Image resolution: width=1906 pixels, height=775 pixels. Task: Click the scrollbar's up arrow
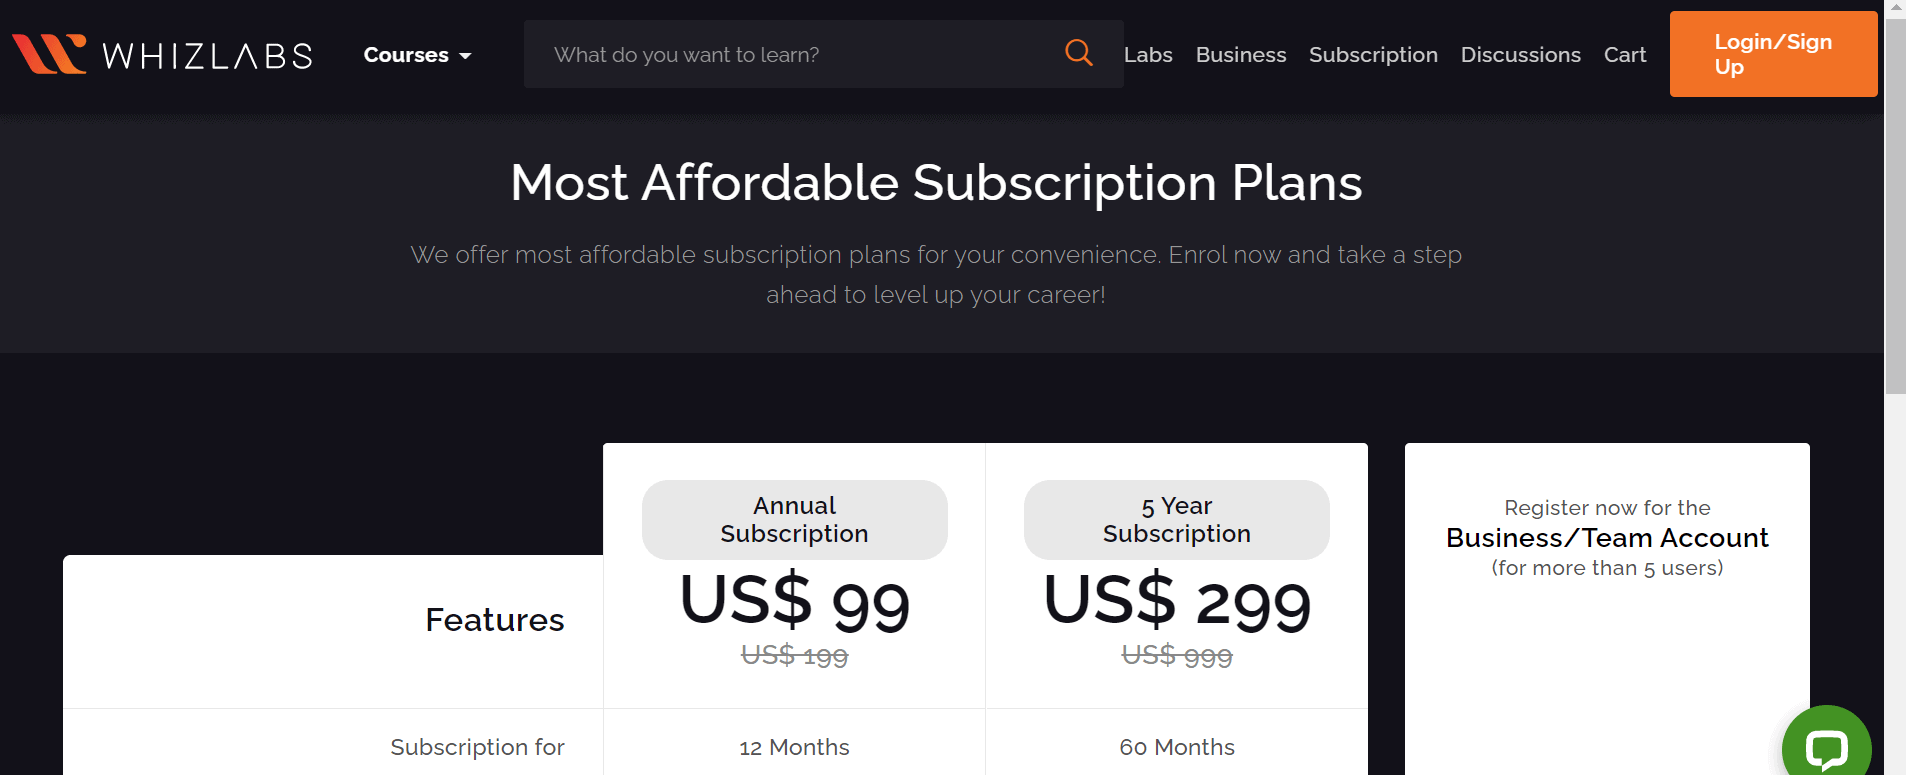point(1895,7)
